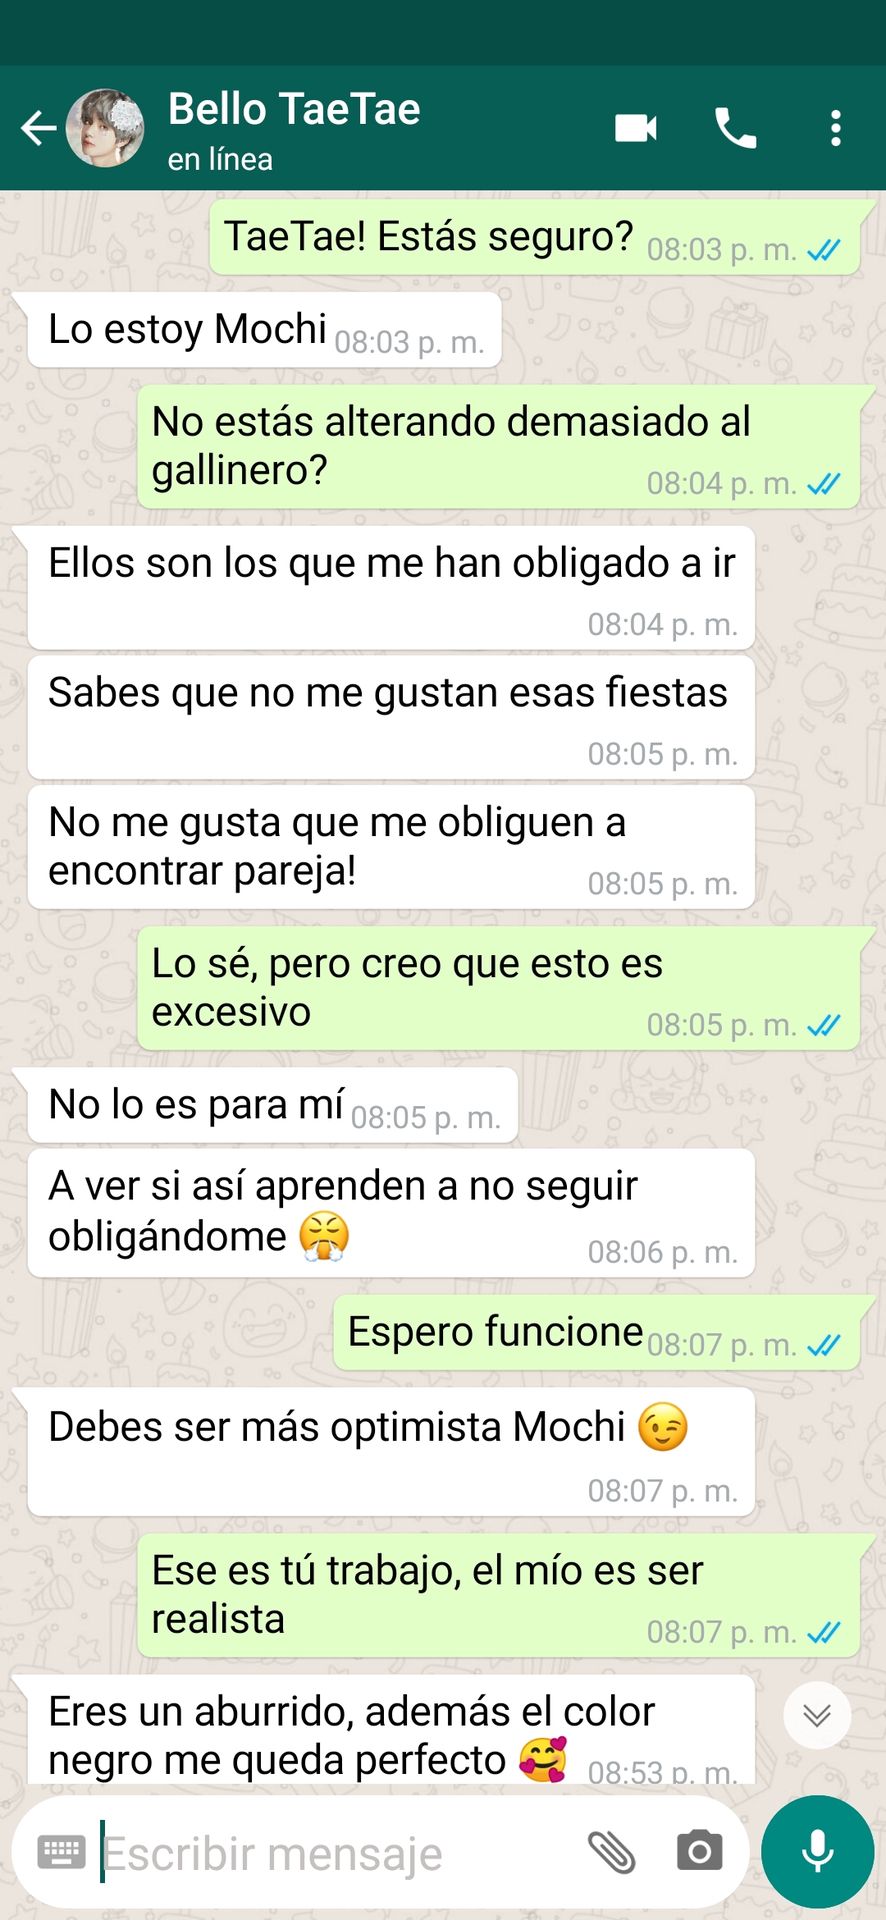The image size is (886, 1920).
Task: Tap the angry emoji in obligándome message
Action: (324, 1236)
